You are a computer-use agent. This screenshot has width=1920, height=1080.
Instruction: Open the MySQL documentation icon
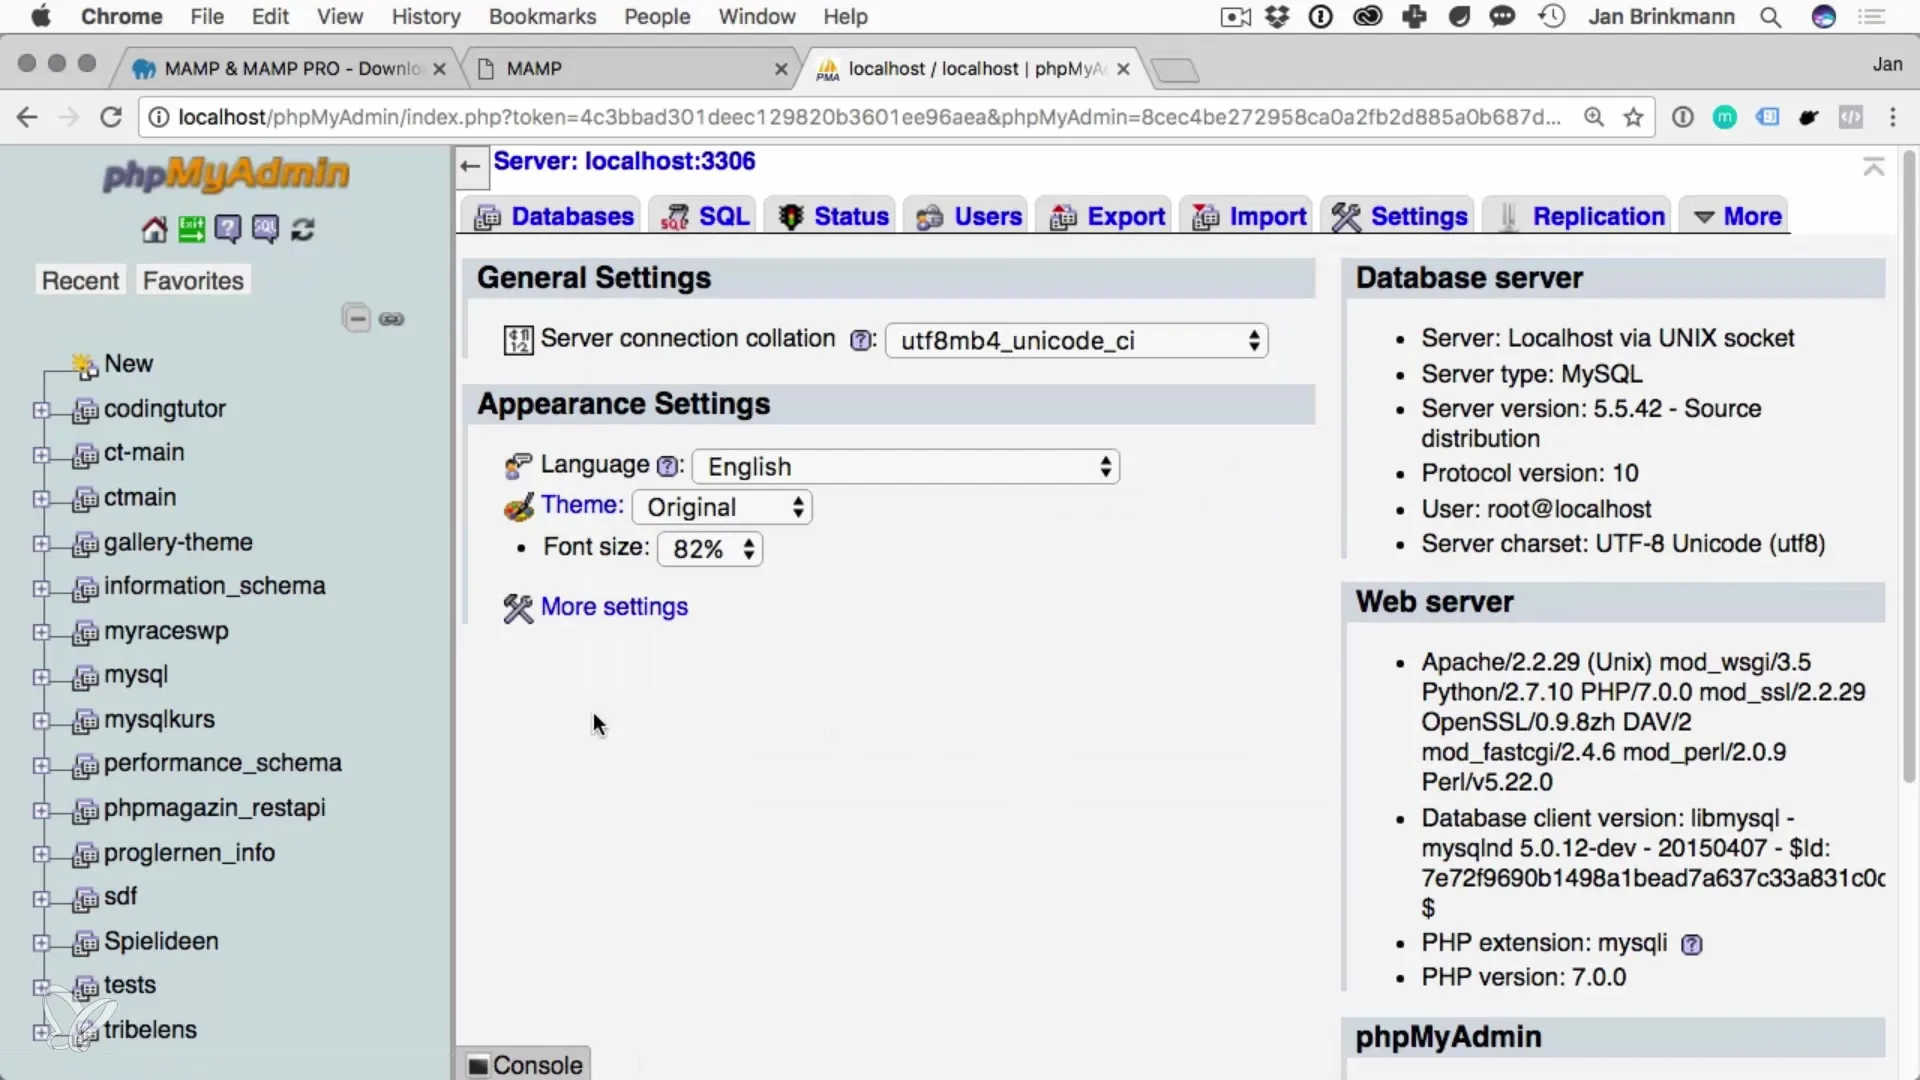point(265,230)
